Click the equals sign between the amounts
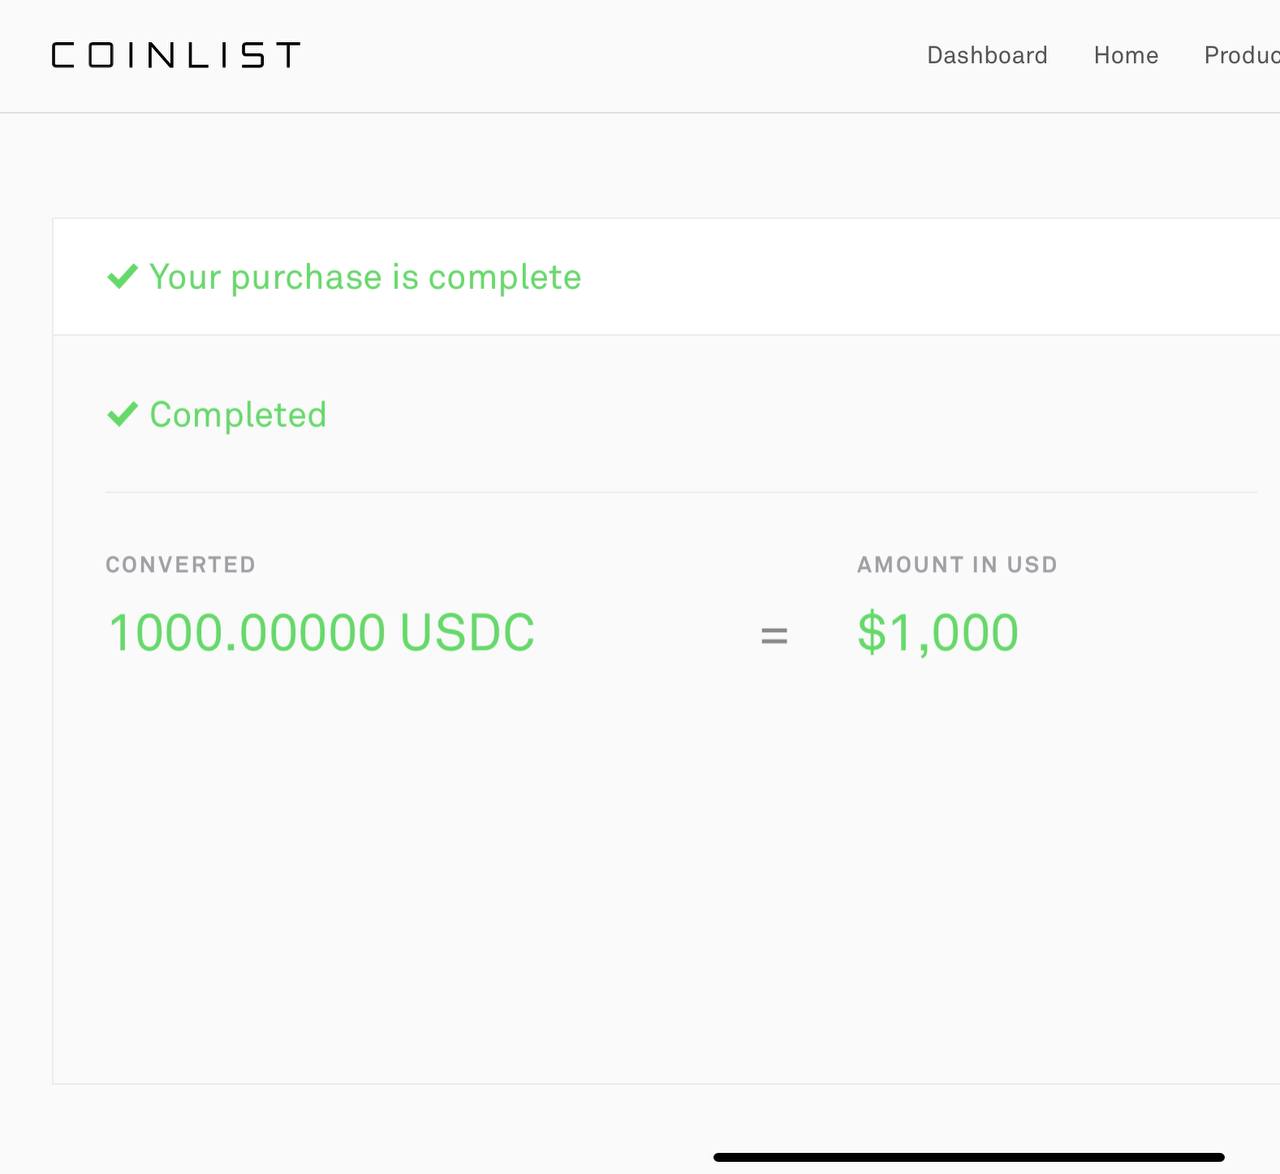Screen dimensions: 1280x1174 774,635
